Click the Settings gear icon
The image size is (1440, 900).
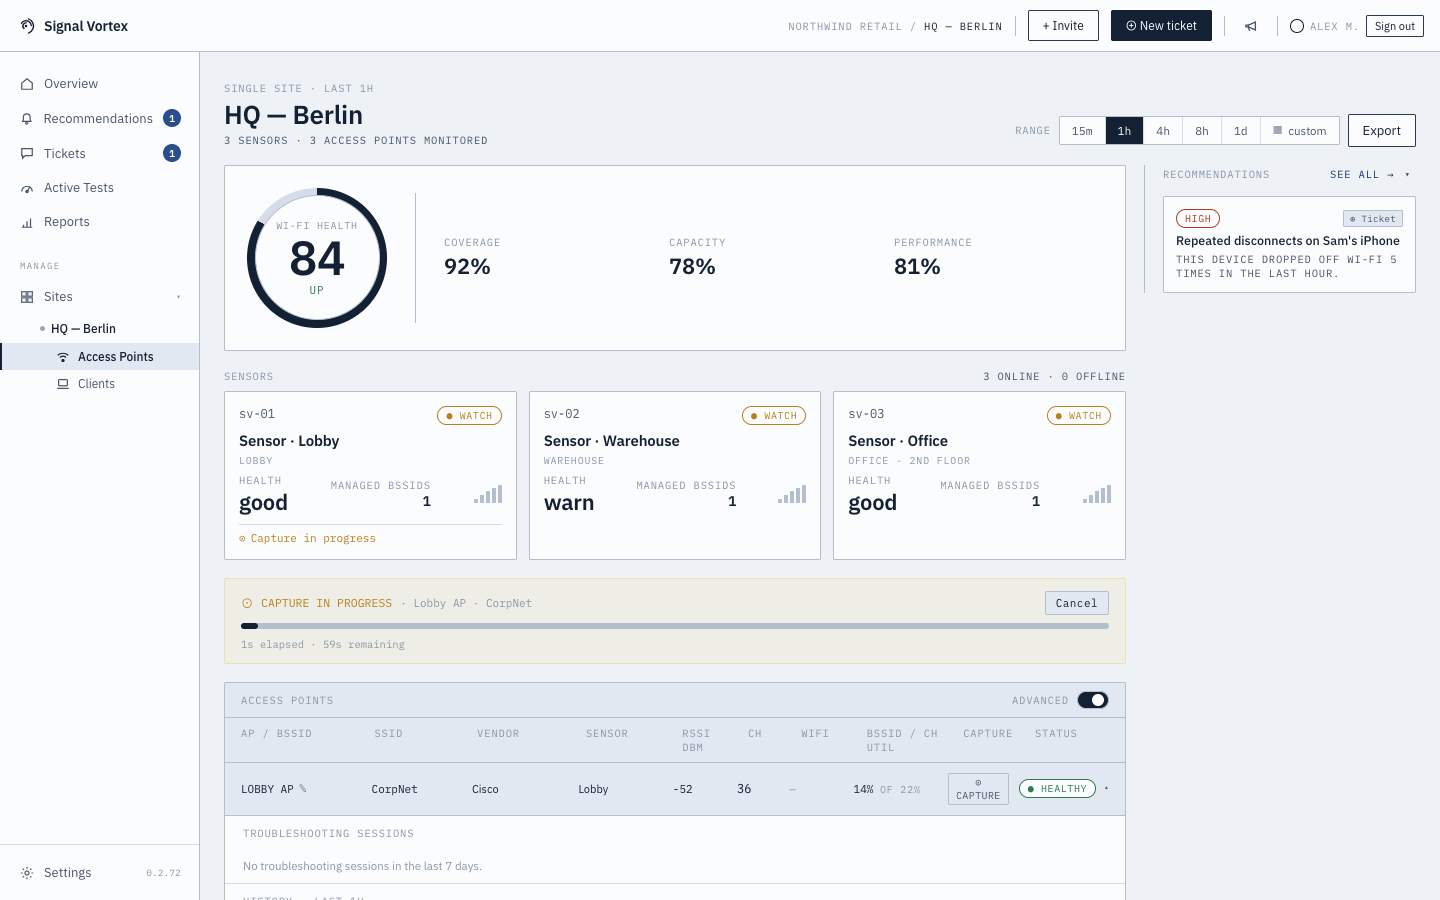27,873
